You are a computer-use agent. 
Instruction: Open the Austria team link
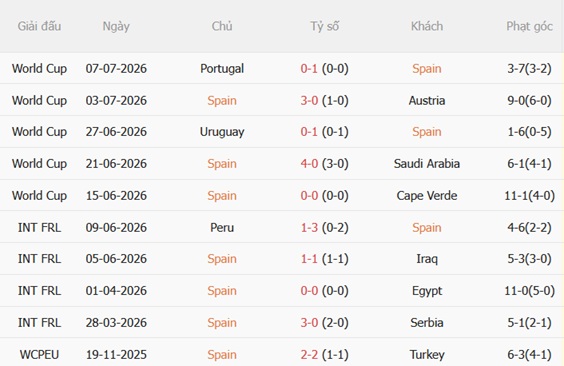click(427, 100)
